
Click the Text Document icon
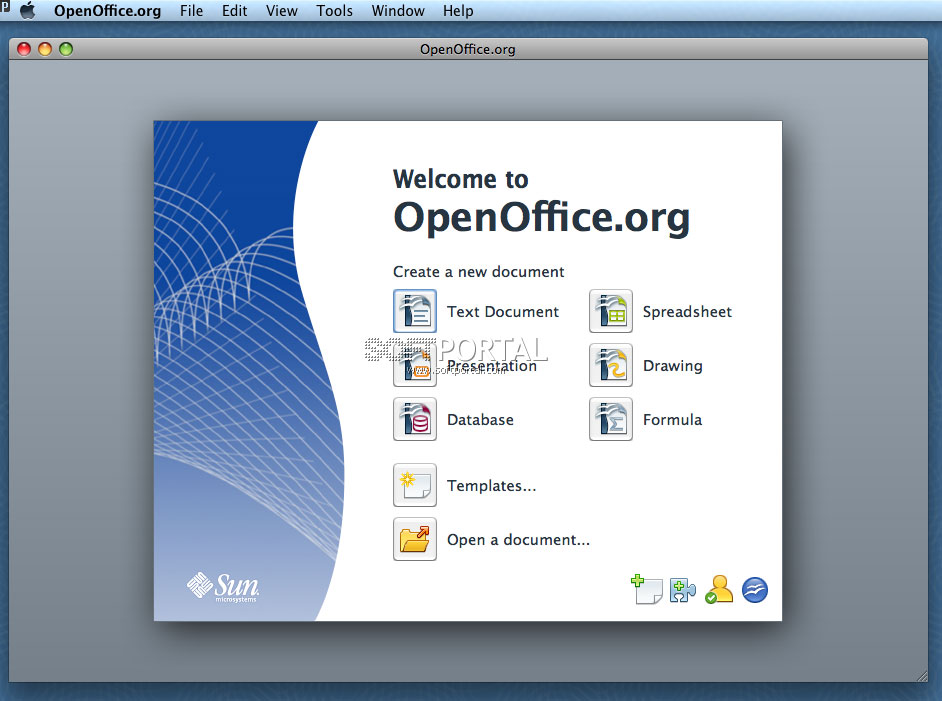coord(415,311)
